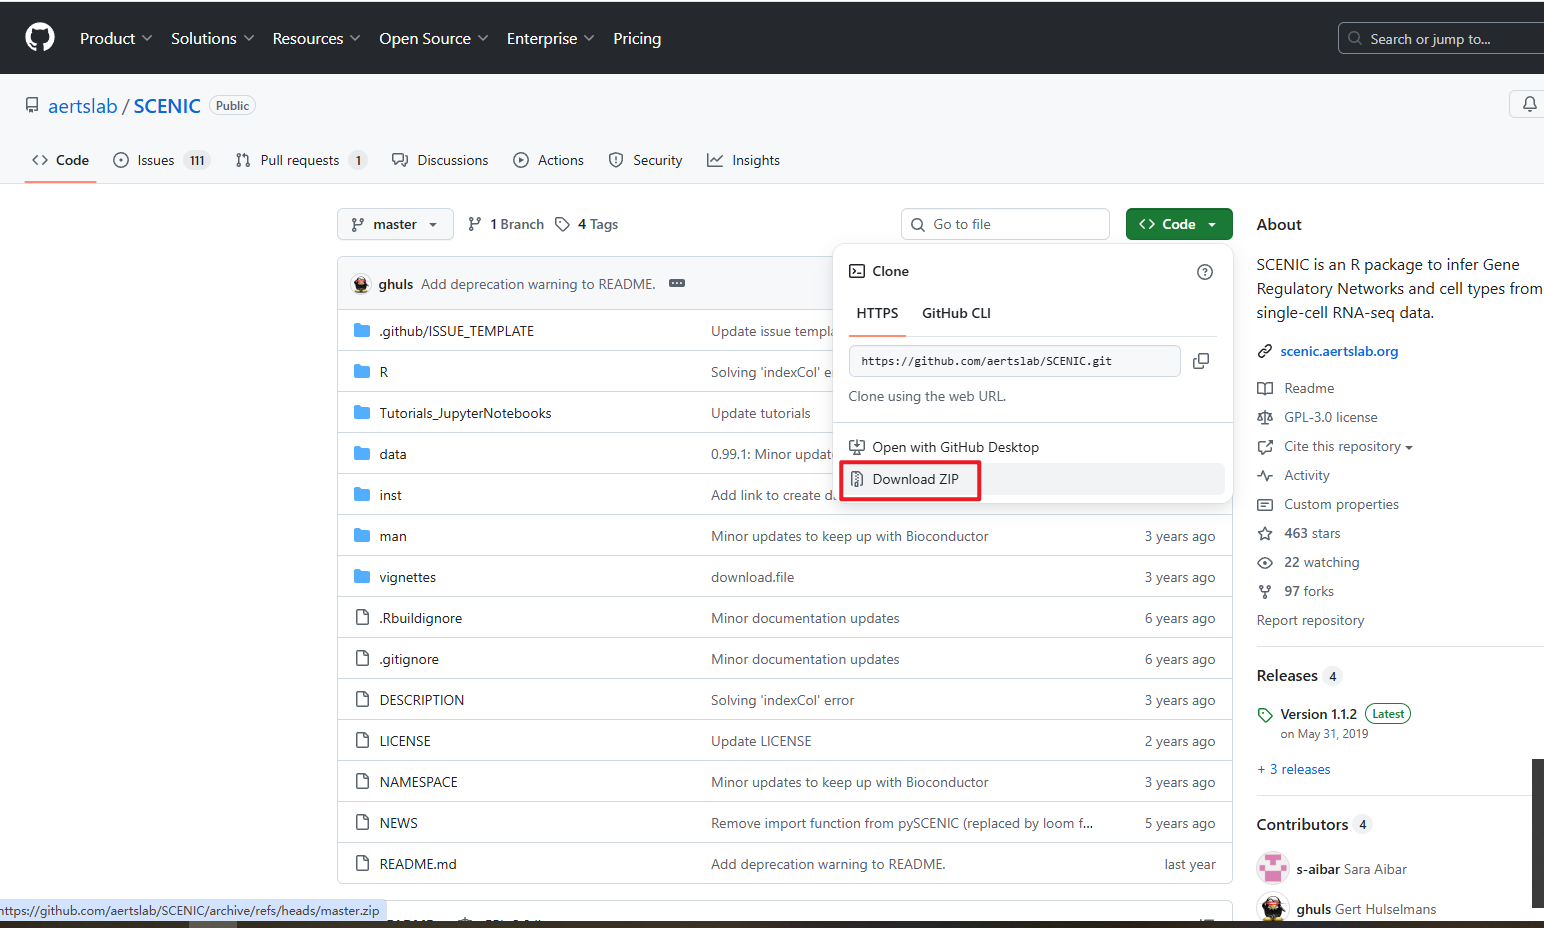Click Download ZIP

click(1036, 479)
